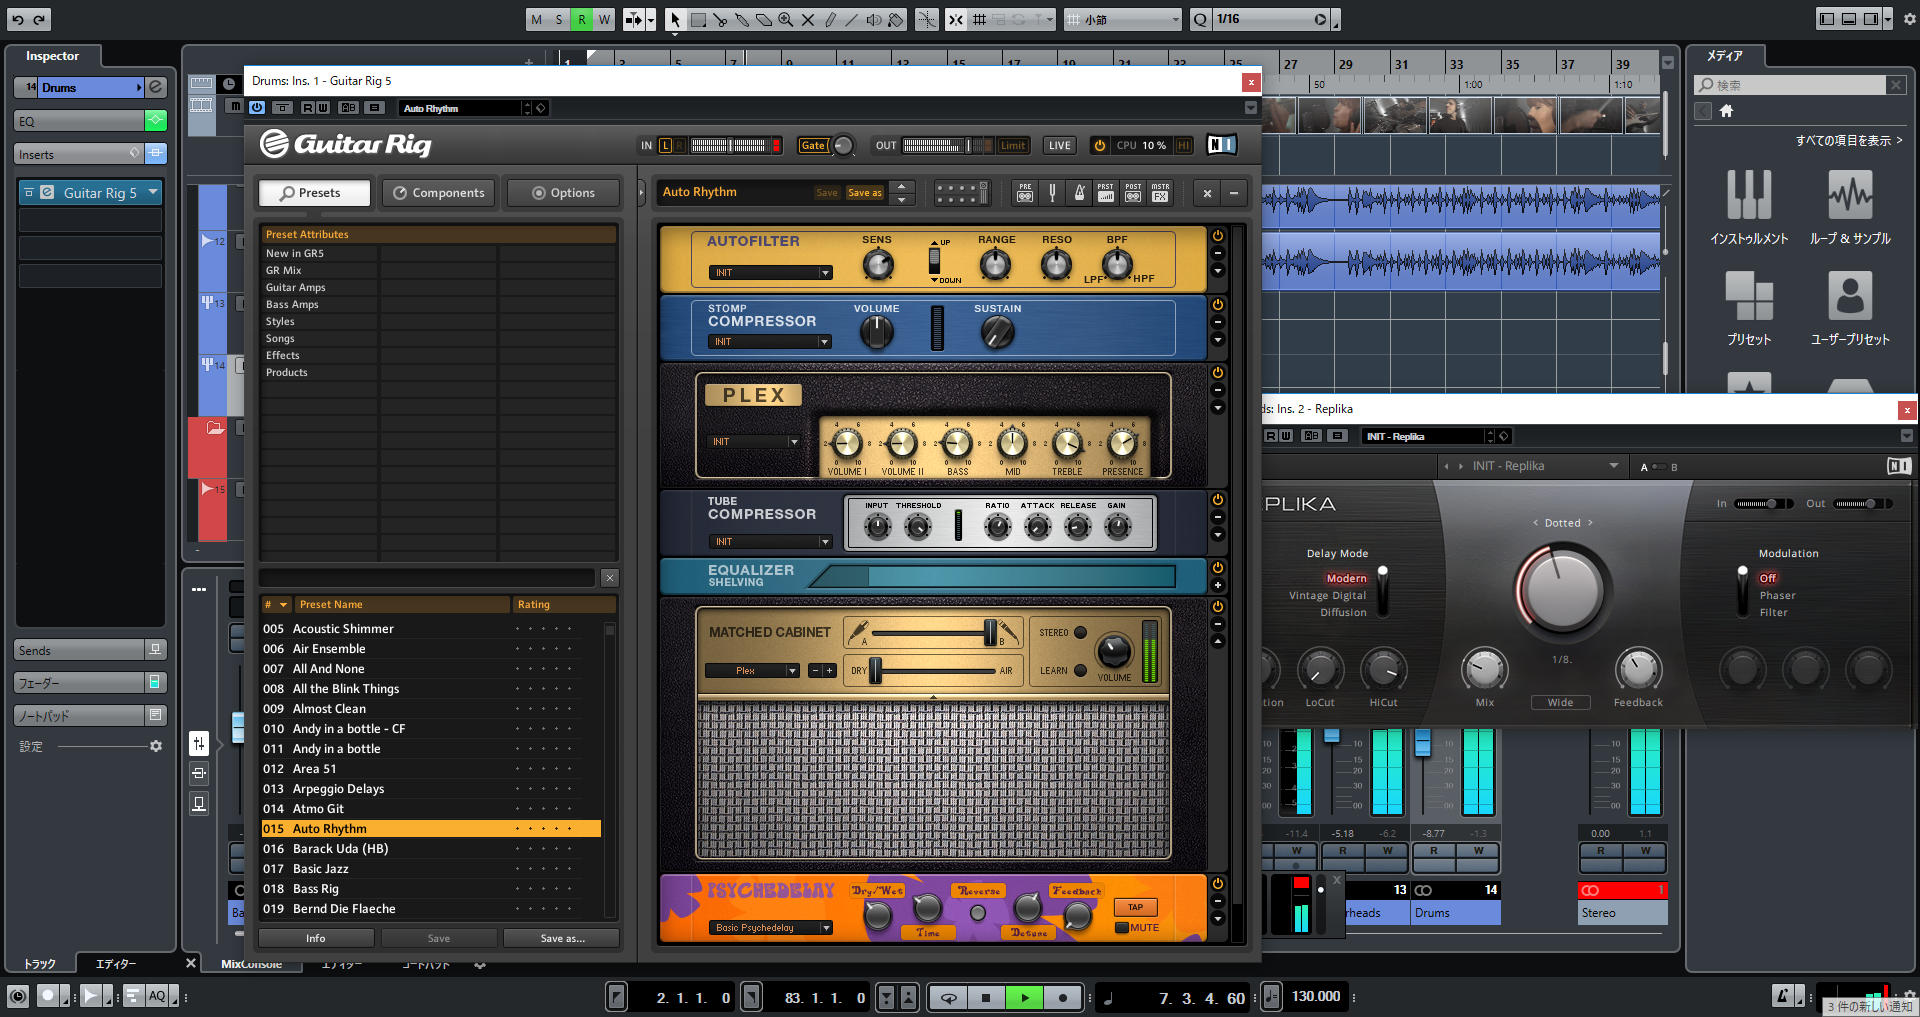The image size is (1920, 1017).
Task: Open the Matched Cabinet Plex dropdown
Action: click(x=752, y=670)
